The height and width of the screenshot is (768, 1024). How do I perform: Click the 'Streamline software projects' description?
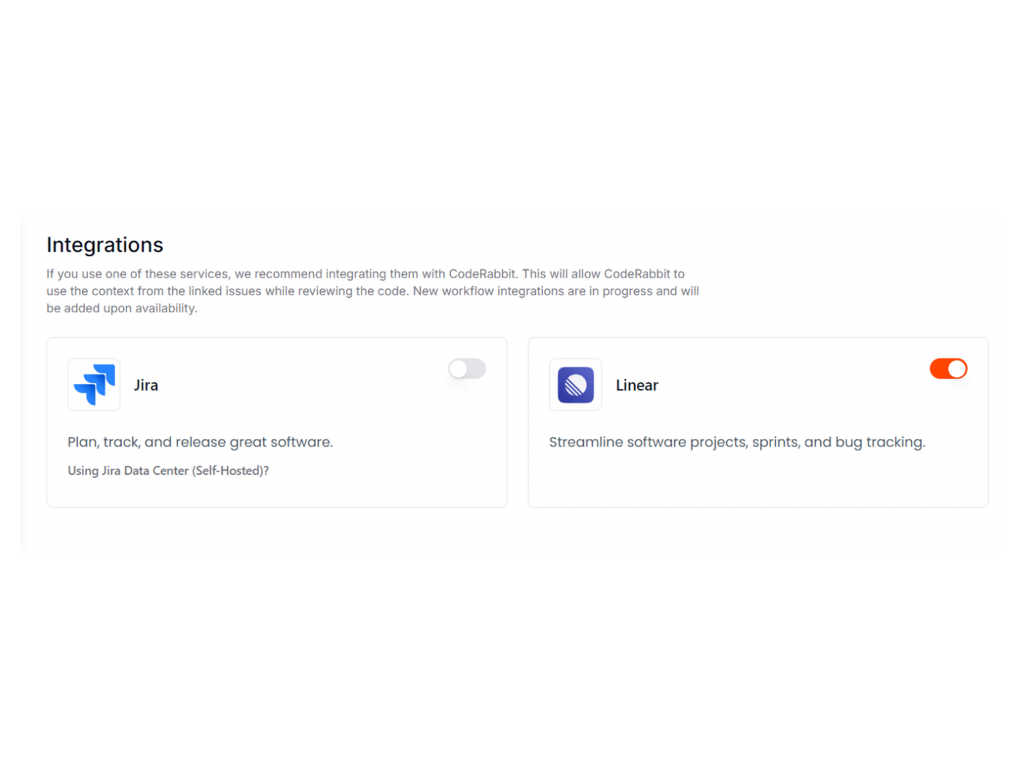coord(737,442)
